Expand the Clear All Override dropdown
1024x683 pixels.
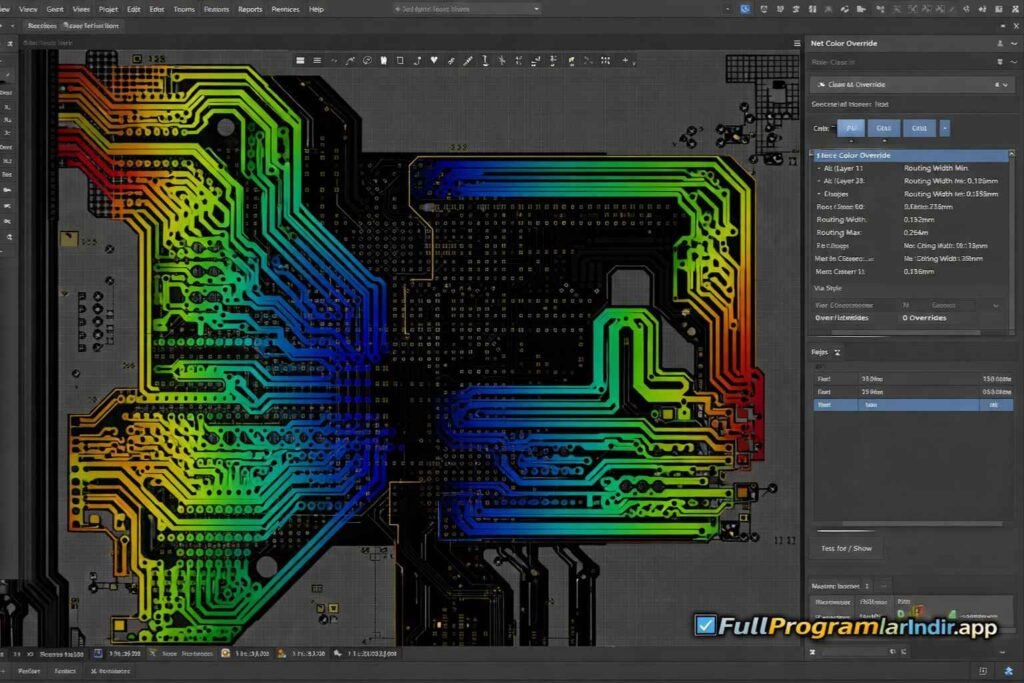coord(1005,84)
